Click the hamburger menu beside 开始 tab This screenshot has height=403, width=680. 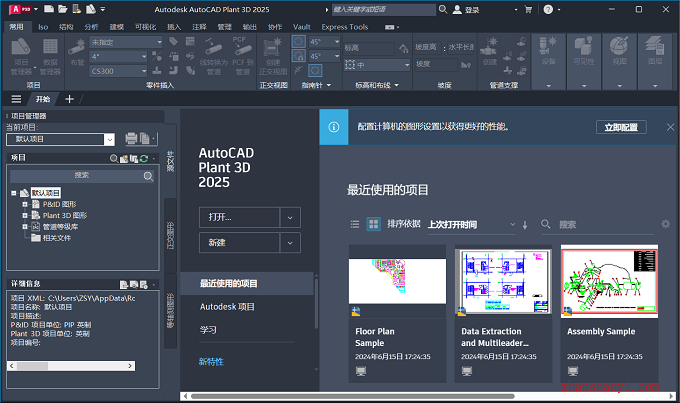point(16,99)
